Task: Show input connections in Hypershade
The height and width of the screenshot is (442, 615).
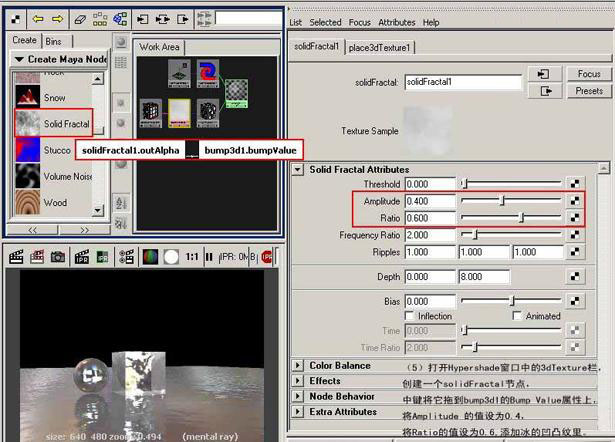Action: click(142, 19)
